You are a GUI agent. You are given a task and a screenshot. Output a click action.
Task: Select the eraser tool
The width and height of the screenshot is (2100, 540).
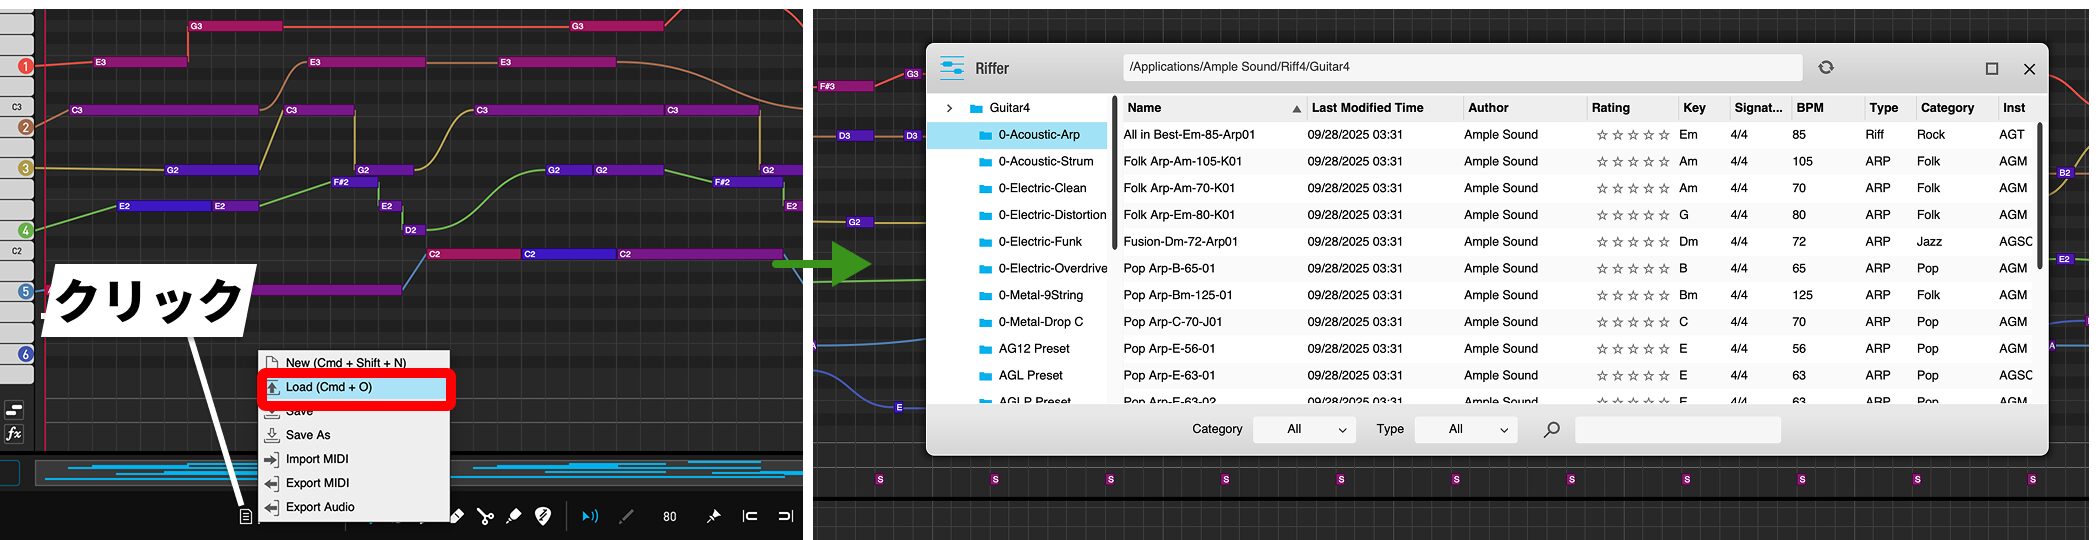tap(456, 516)
